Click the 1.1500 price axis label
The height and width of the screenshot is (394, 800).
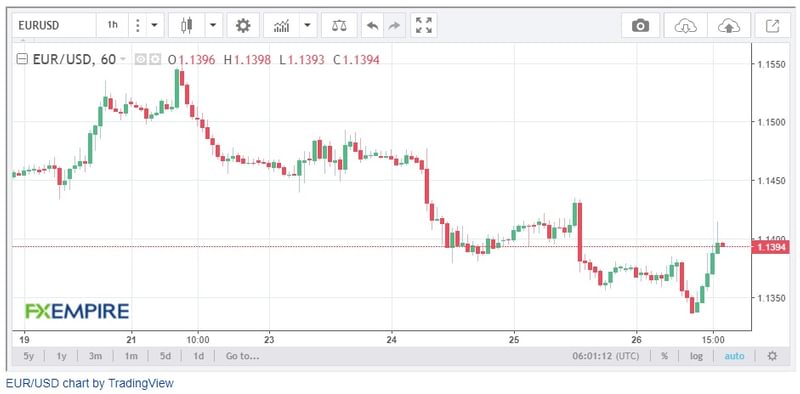771,122
